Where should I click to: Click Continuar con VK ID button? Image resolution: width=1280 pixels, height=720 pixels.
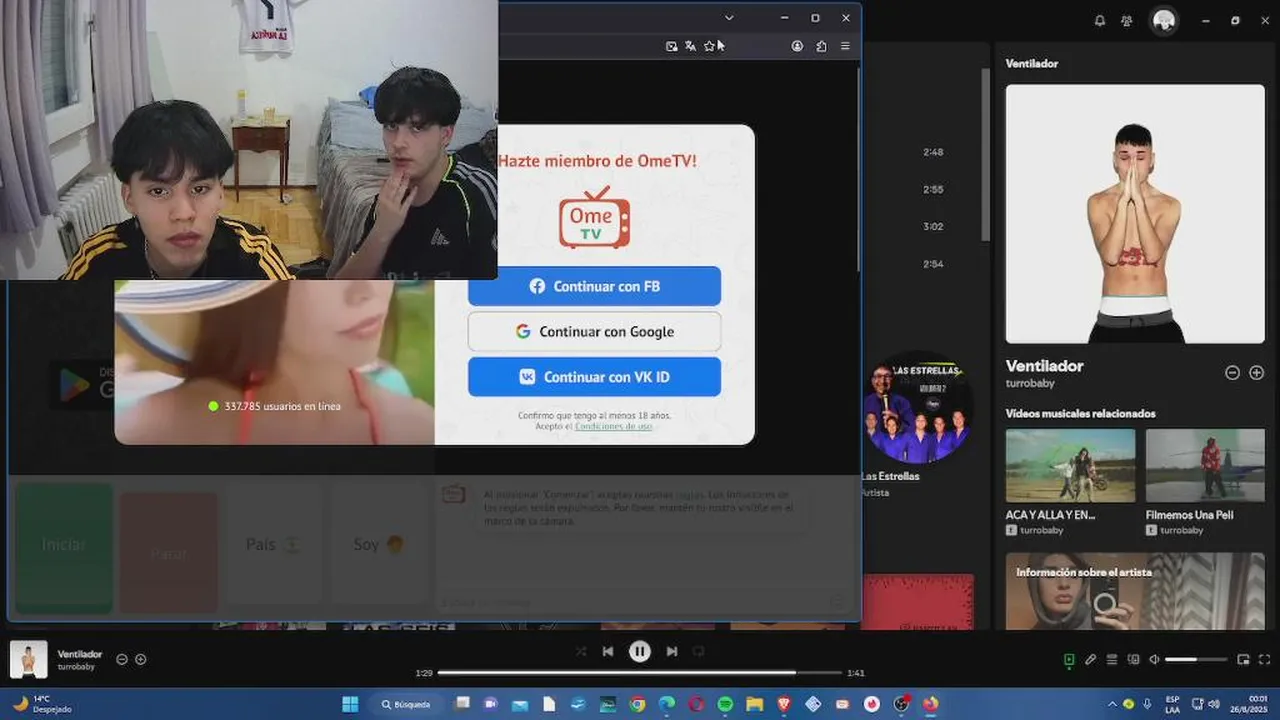[x=594, y=377]
